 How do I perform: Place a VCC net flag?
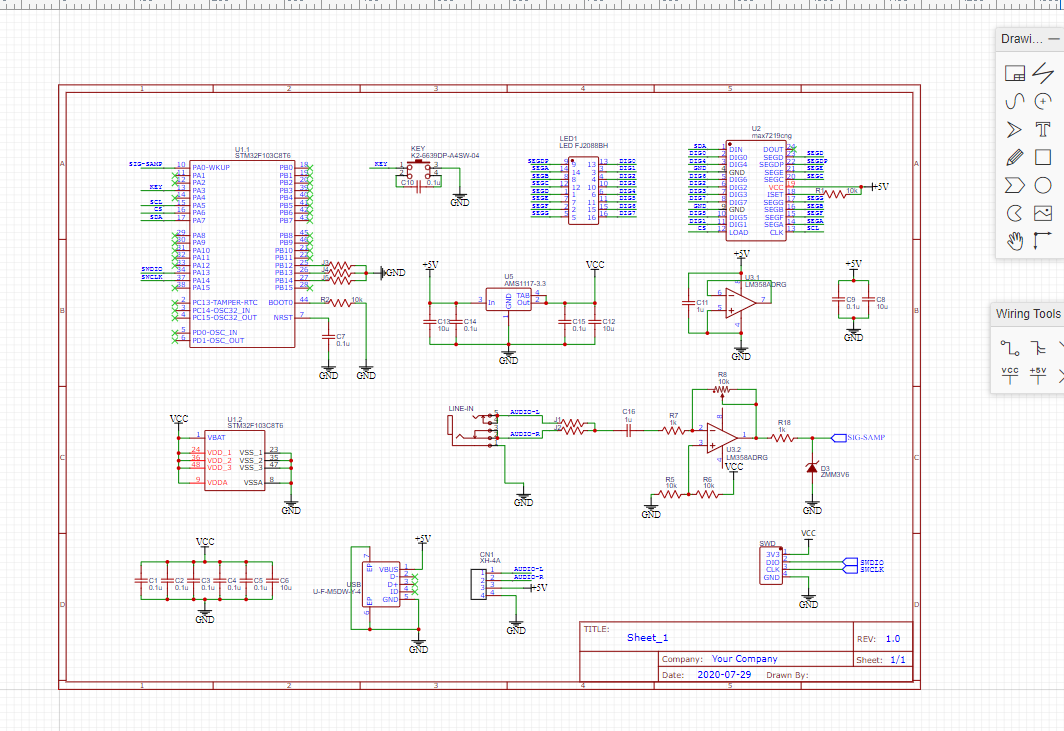tap(1010, 375)
